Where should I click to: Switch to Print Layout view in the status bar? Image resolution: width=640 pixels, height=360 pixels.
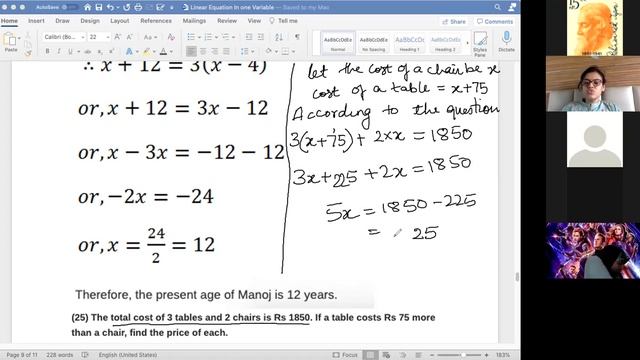pos(370,355)
